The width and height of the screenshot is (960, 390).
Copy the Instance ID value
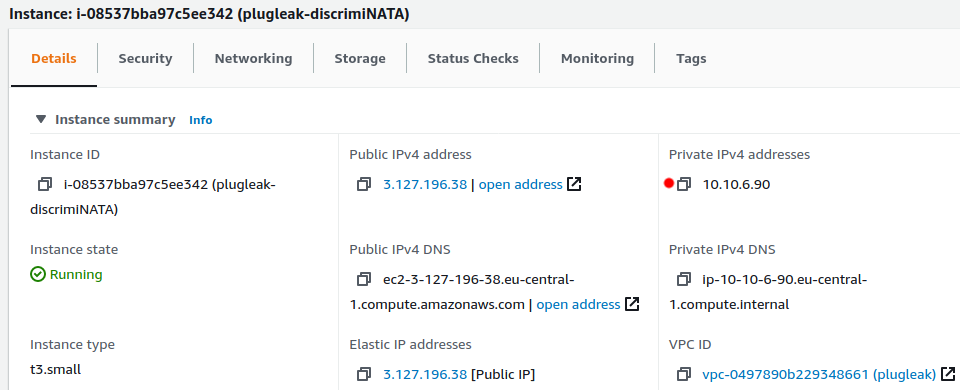click(45, 184)
